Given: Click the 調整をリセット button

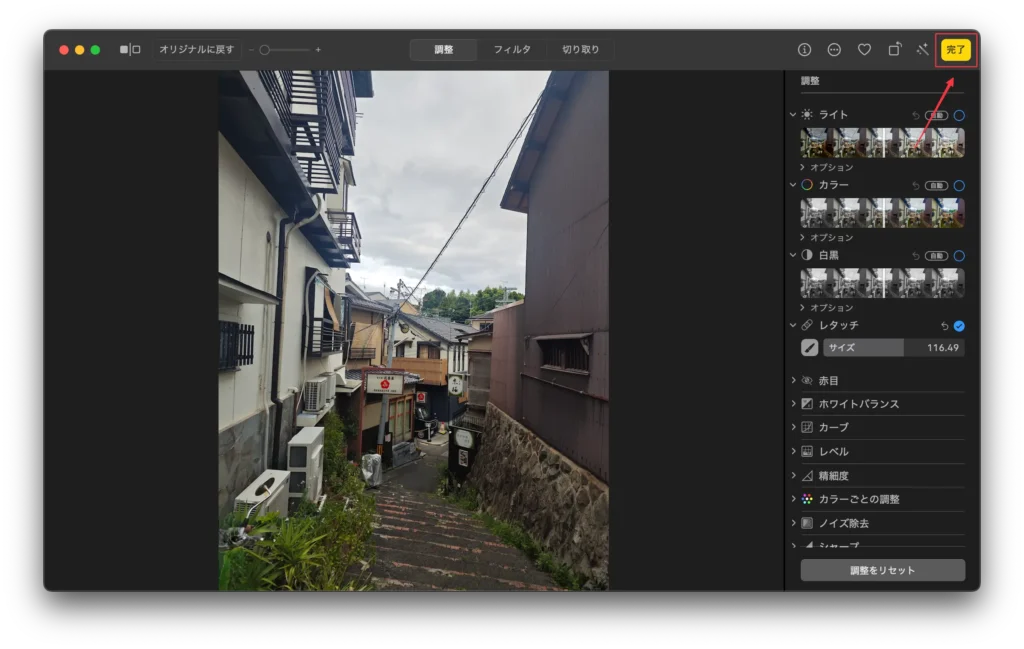Looking at the screenshot, I should point(882,570).
